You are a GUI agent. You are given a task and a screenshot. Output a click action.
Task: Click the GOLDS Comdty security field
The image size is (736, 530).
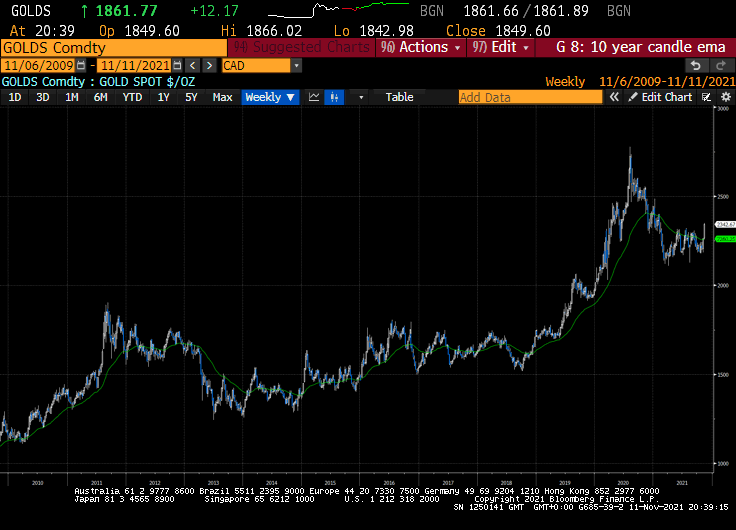click(114, 48)
